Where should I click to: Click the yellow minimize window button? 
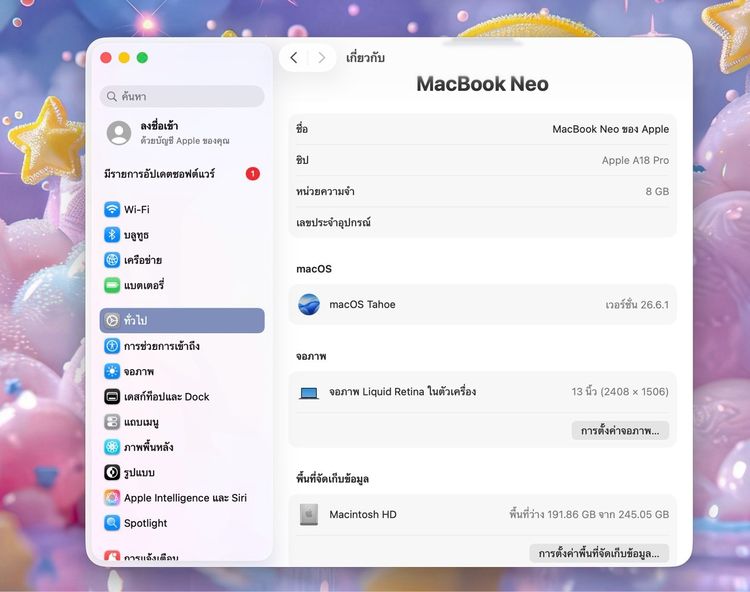click(x=124, y=58)
